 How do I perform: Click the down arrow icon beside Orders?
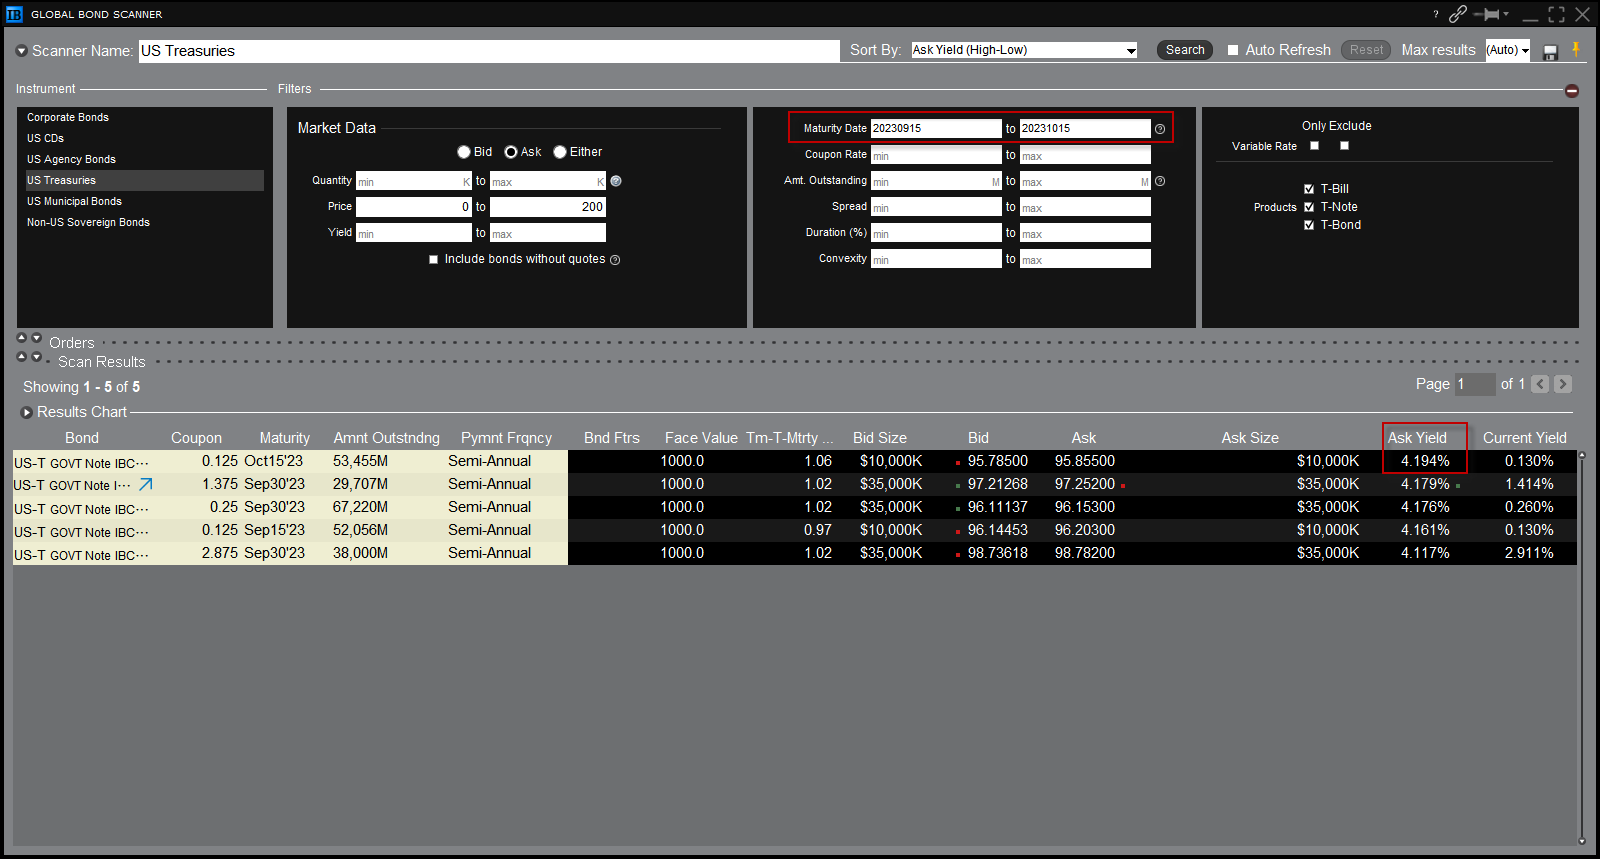(37, 338)
